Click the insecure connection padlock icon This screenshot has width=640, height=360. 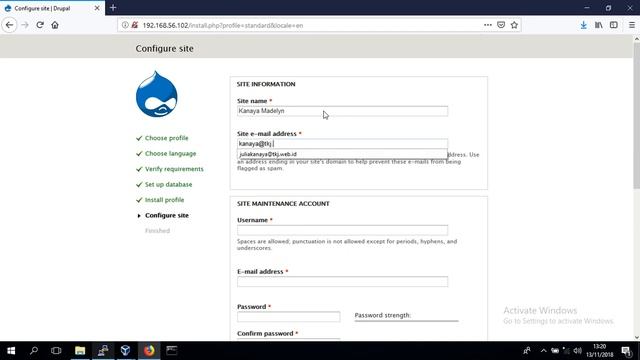(135, 25)
